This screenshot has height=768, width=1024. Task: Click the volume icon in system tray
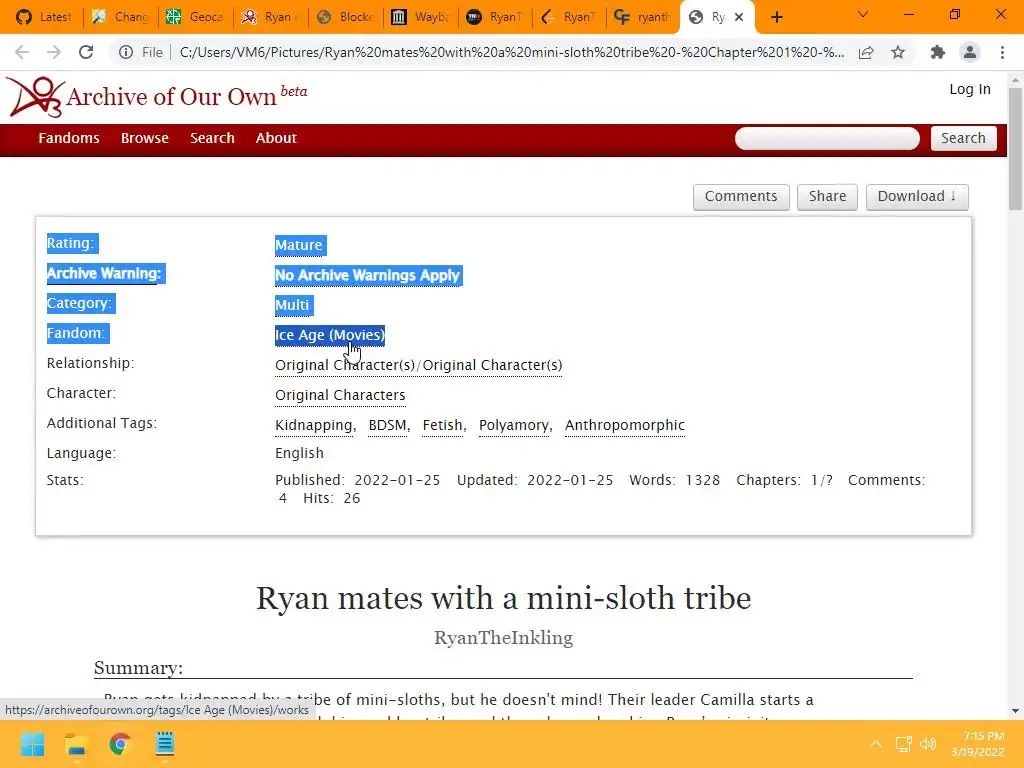pyautogui.click(x=928, y=744)
